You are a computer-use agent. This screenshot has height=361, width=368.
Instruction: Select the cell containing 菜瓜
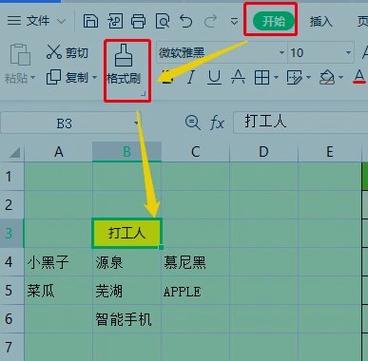click(58, 290)
